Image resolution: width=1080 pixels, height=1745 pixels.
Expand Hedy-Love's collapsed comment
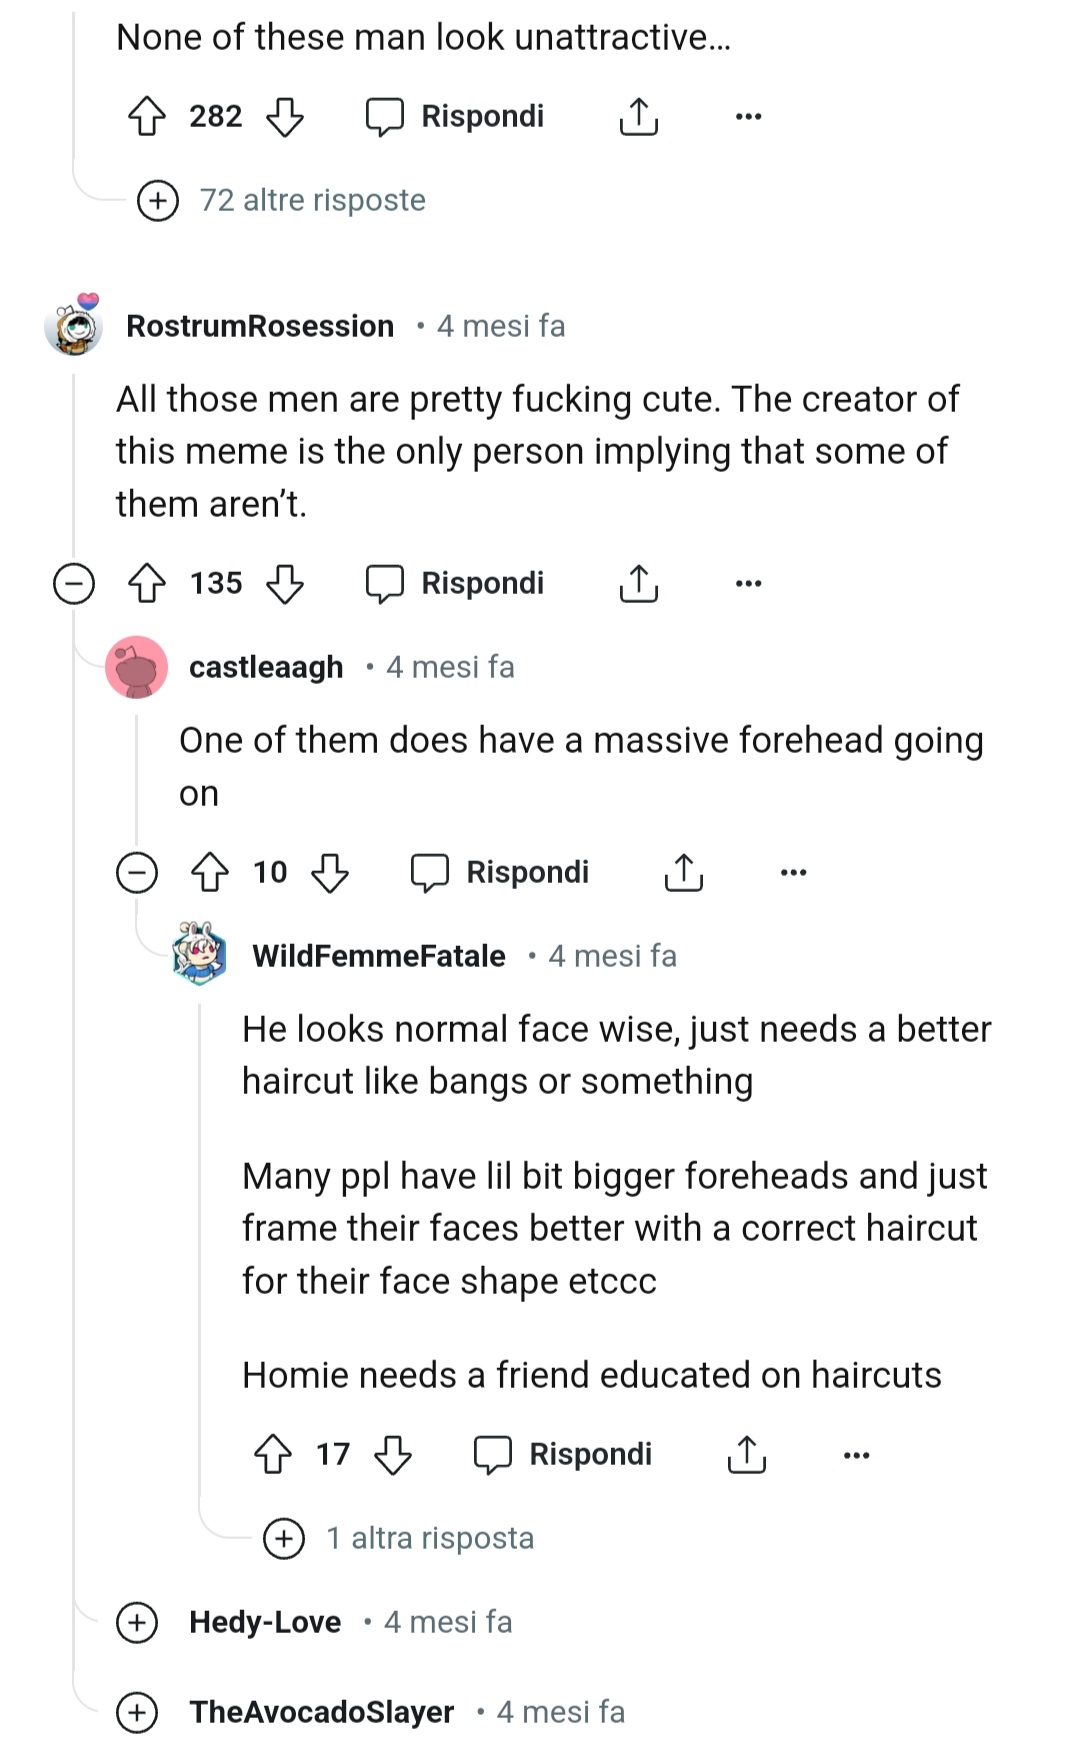(x=138, y=1622)
